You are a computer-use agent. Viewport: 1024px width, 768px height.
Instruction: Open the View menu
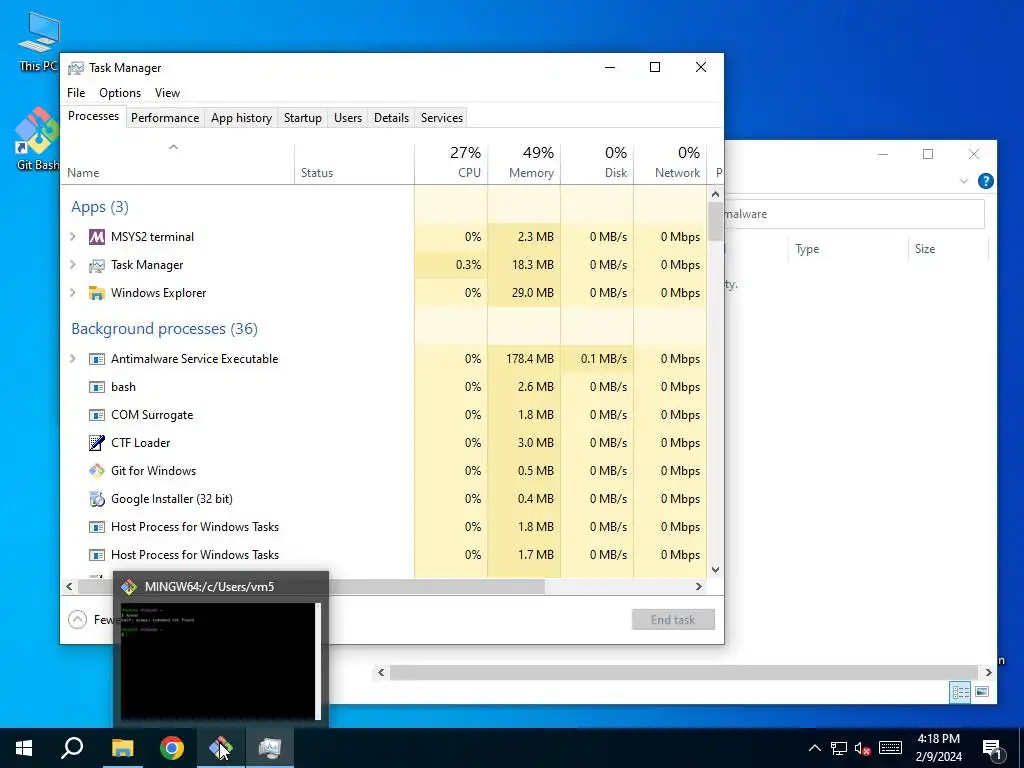pos(167,93)
